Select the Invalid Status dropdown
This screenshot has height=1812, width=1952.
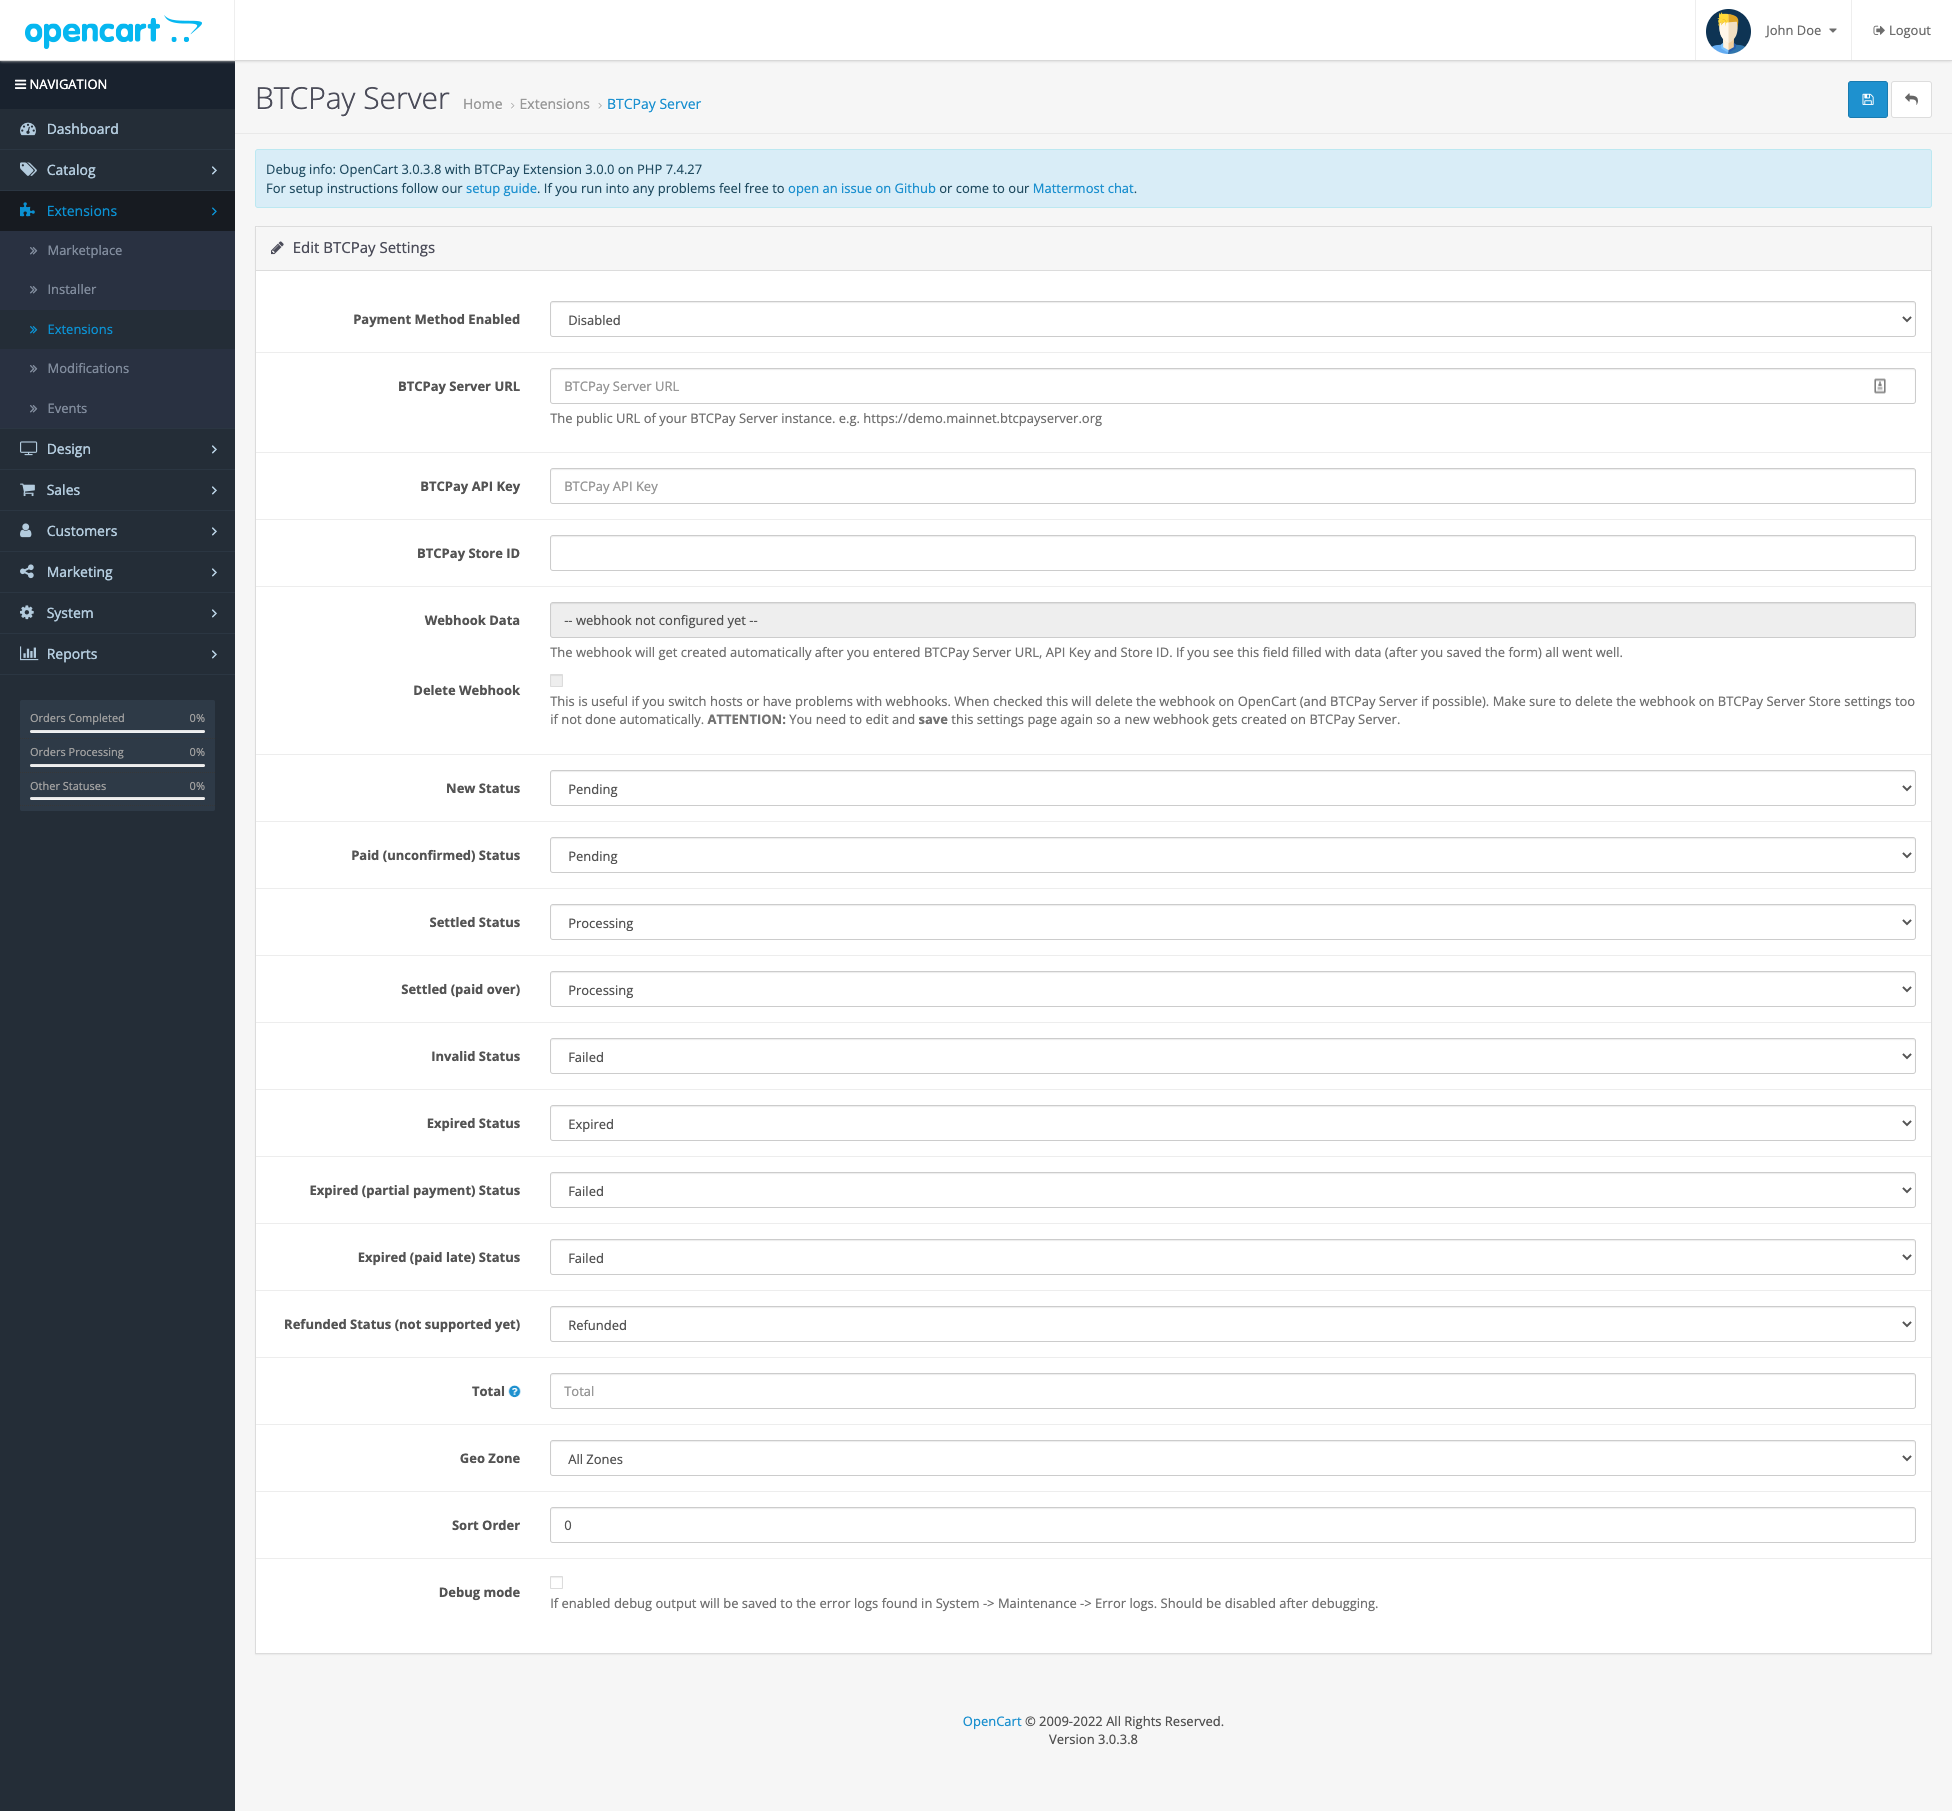(1231, 1056)
